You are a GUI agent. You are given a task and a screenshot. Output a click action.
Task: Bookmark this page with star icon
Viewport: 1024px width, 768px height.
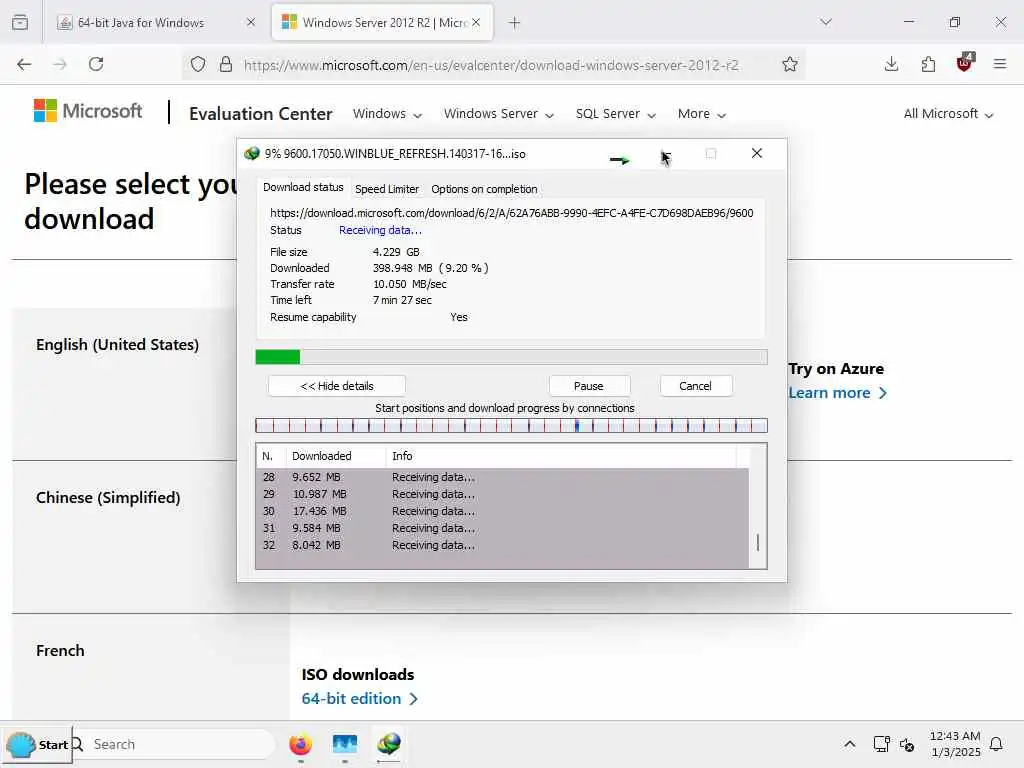[x=790, y=64]
